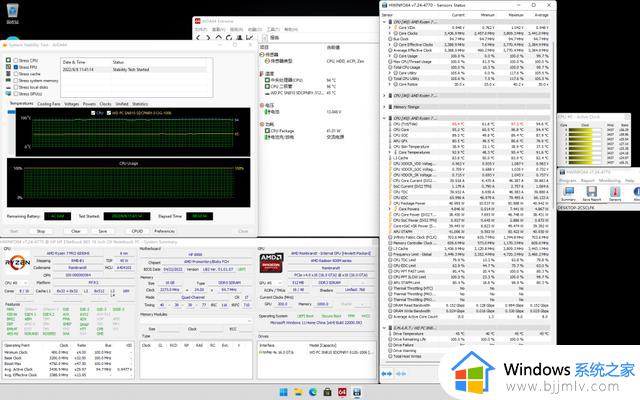Enable the Stress cache checkbox
Image resolution: width=640 pixels, height=400 pixels.
tap(16, 74)
